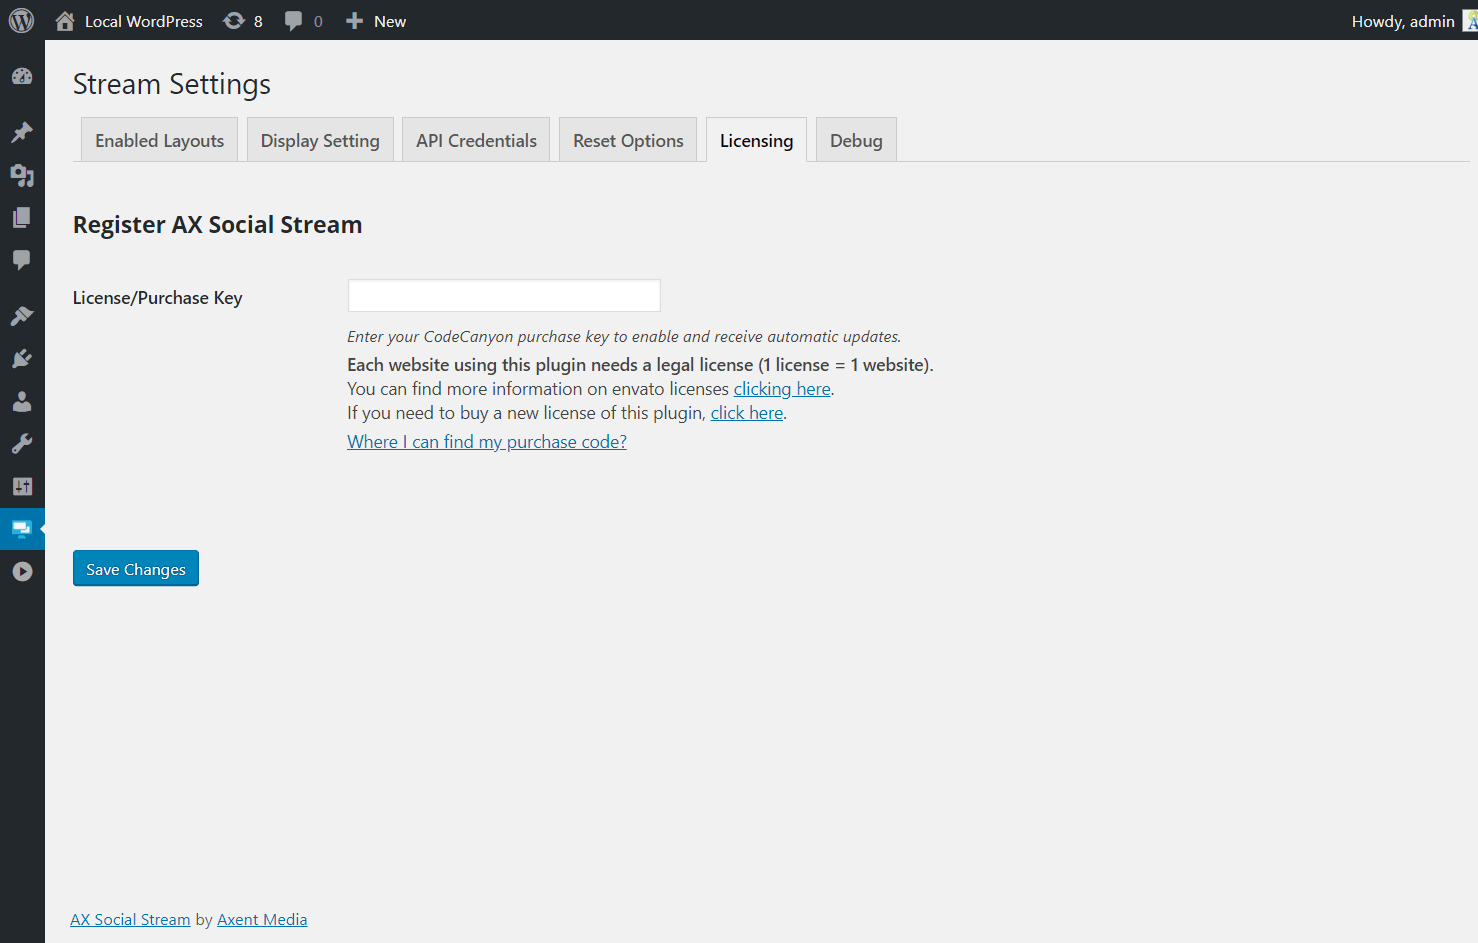
Task: Open the API Credentials tab
Action: [476, 140]
